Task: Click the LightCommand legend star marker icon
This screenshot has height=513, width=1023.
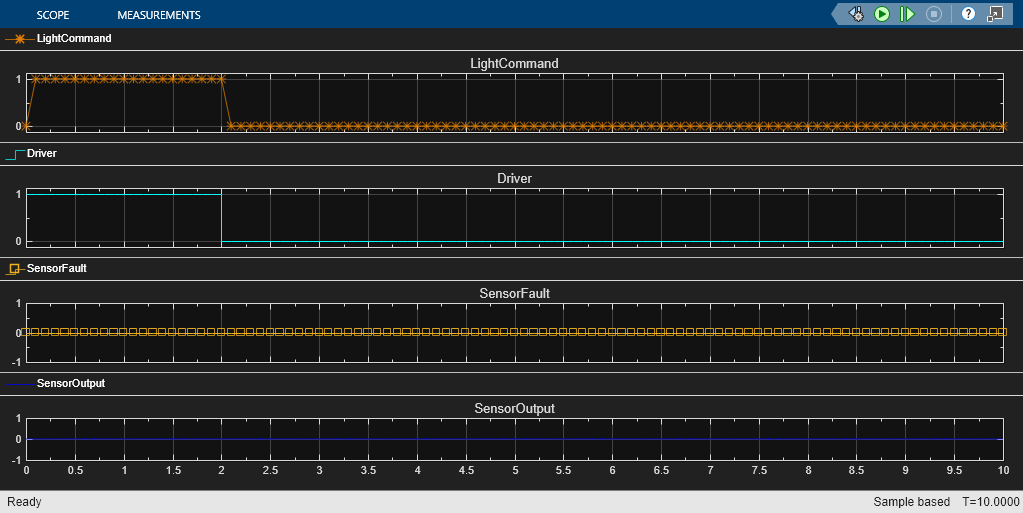Action: (19, 39)
